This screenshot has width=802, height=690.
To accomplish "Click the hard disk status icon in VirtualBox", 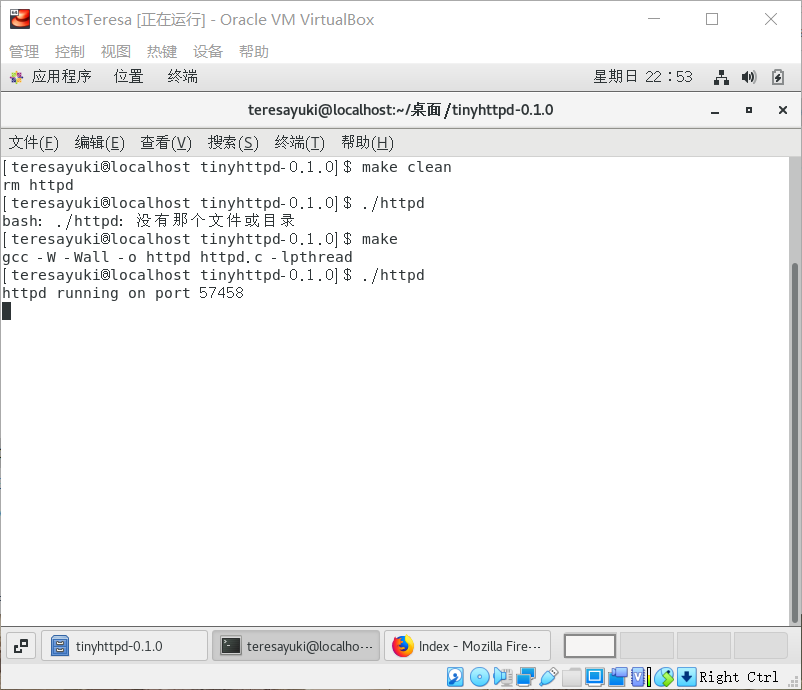I will pyautogui.click(x=453, y=676).
